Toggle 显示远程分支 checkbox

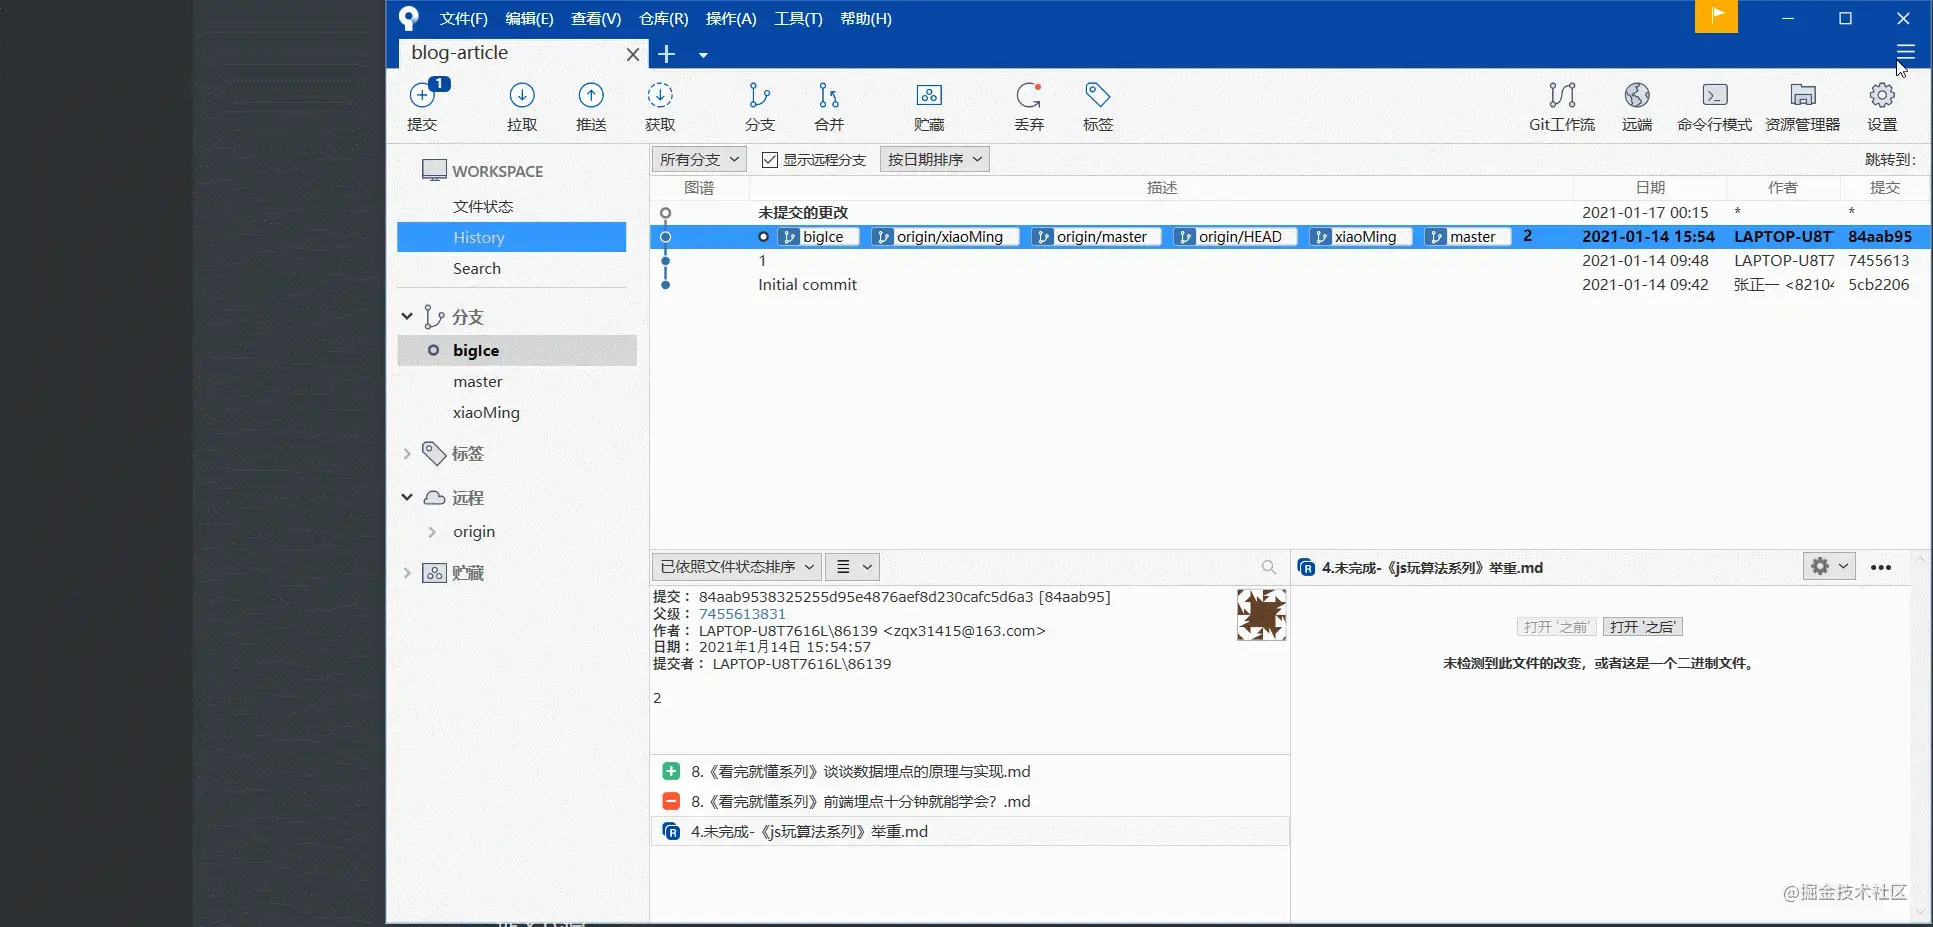769,160
